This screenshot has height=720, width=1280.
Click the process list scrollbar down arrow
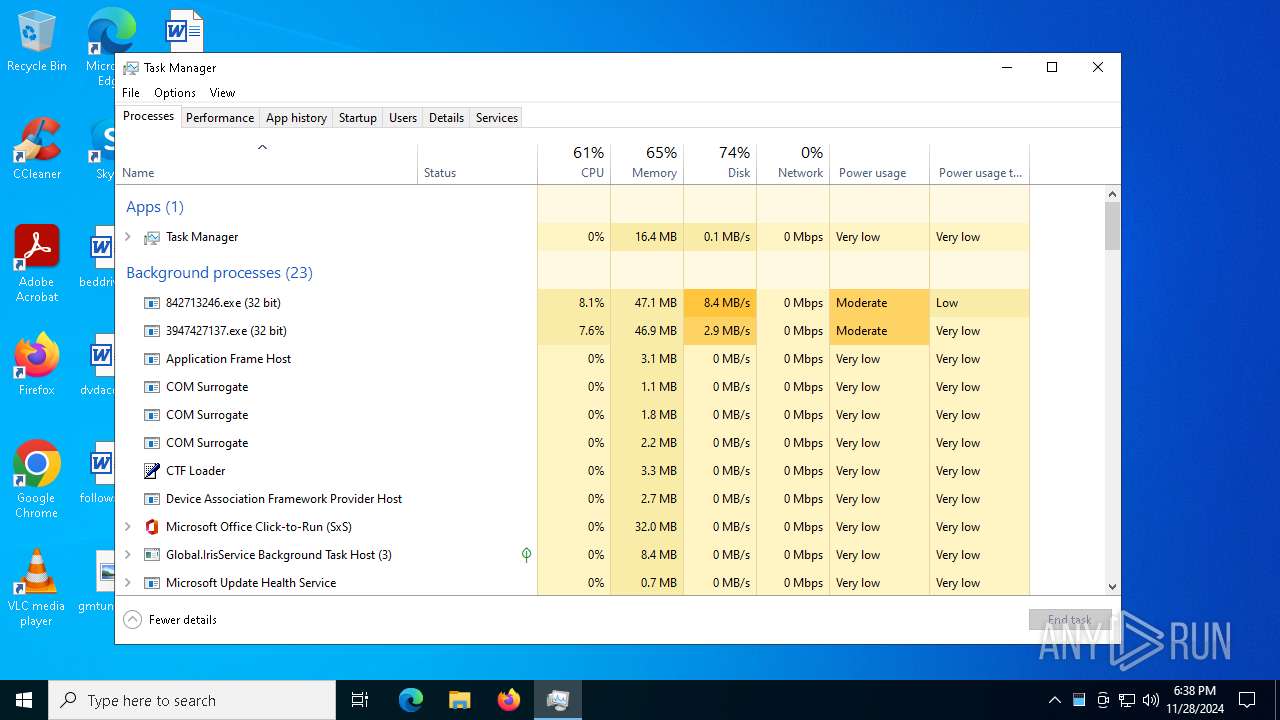pyautogui.click(x=1112, y=587)
